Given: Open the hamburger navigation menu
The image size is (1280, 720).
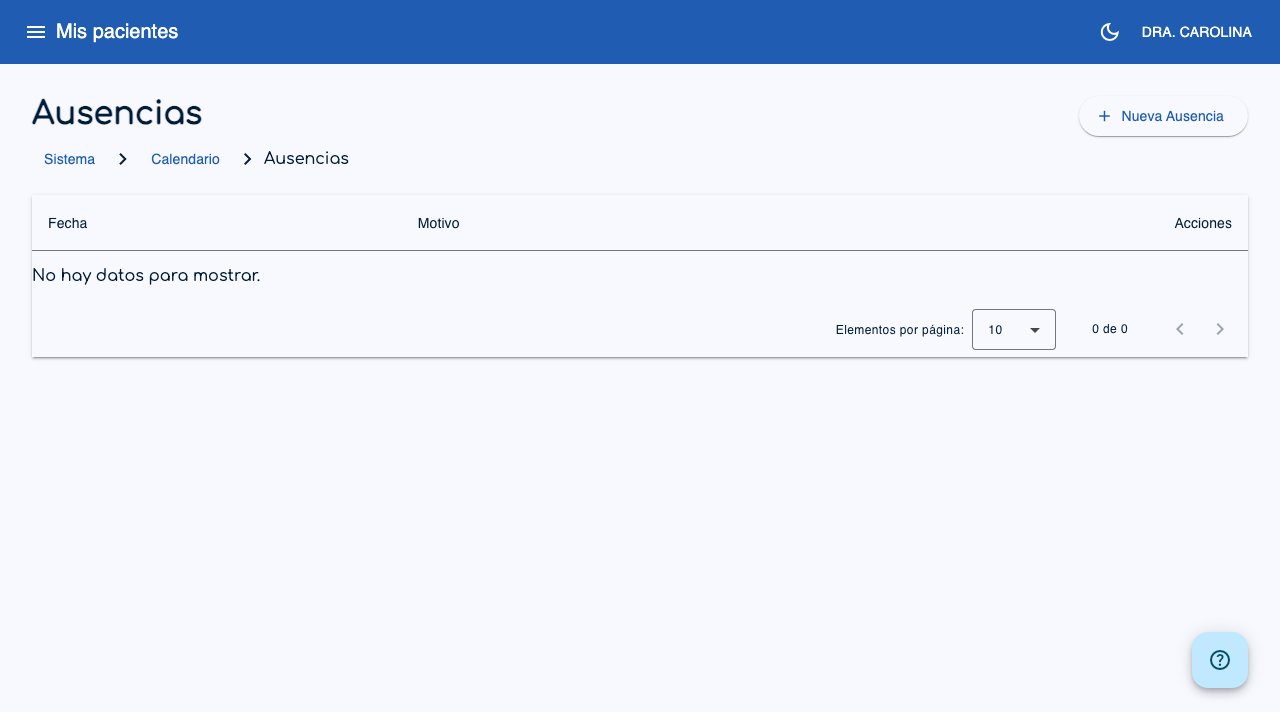Looking at the screenshot, I should [36, 32].
